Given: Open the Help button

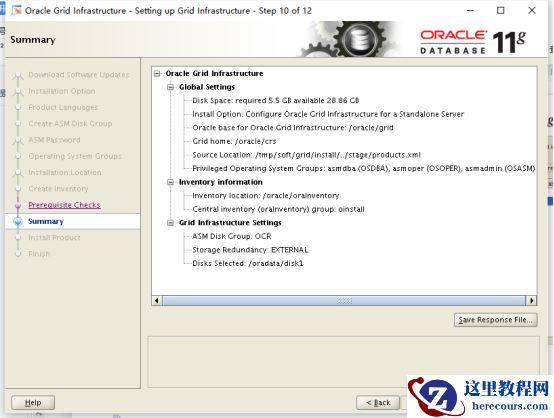Looking at the screenshot, I should [33, 402].
